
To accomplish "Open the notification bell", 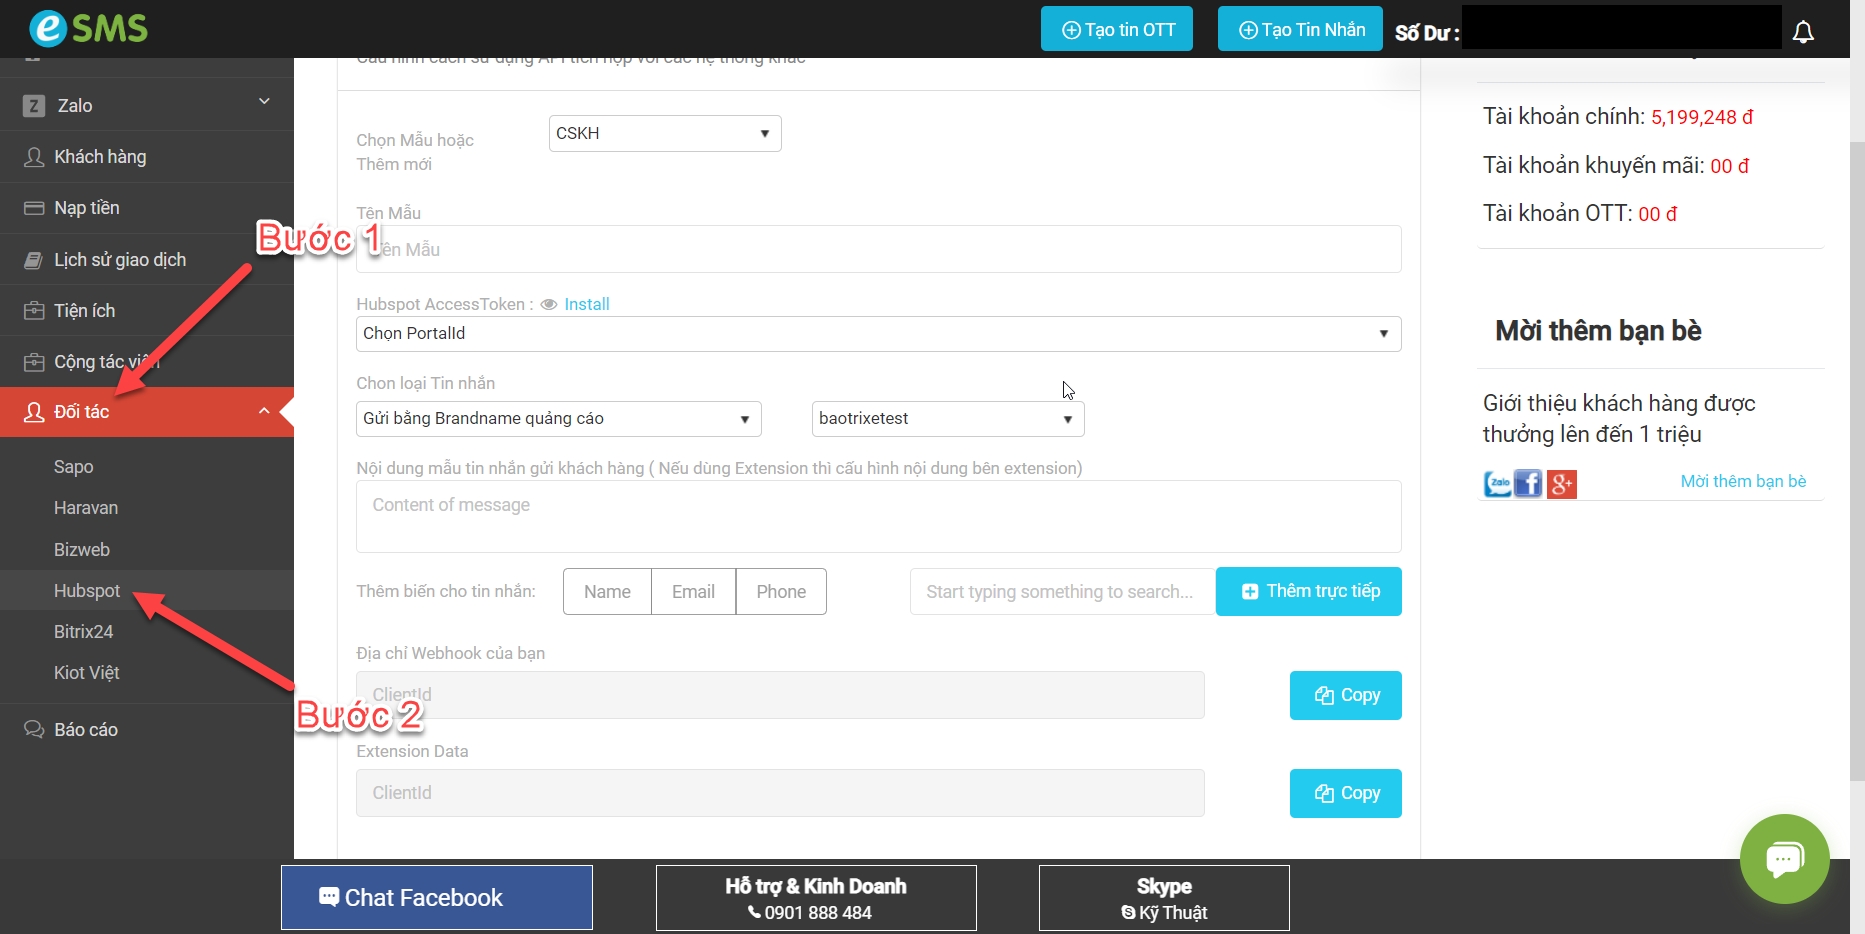I will [1803, 32].
